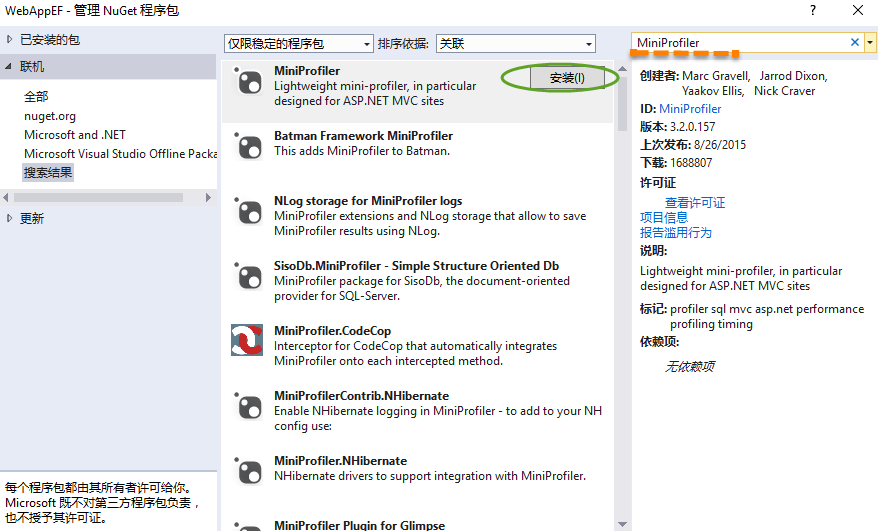The width and height of the screenshot is (878, 531).
Task: Expand the 已安装的包 section
Action: pyautogui.click(x=10, y=39)
